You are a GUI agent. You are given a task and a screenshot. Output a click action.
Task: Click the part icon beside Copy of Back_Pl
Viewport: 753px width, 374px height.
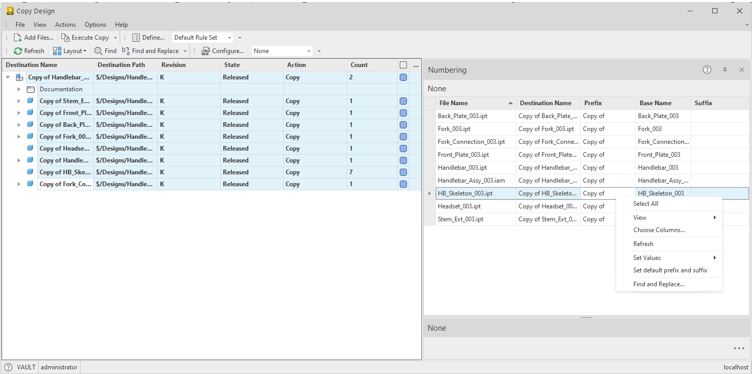(x=30, y=124)
